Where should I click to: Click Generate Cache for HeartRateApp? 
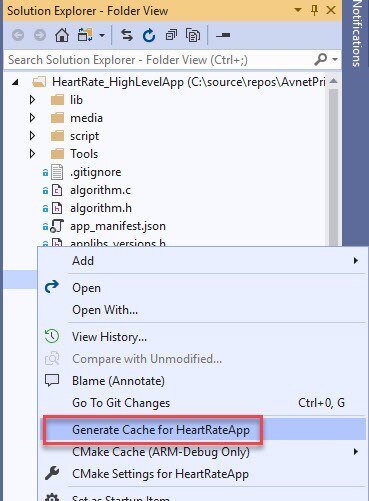click(203, 429)
